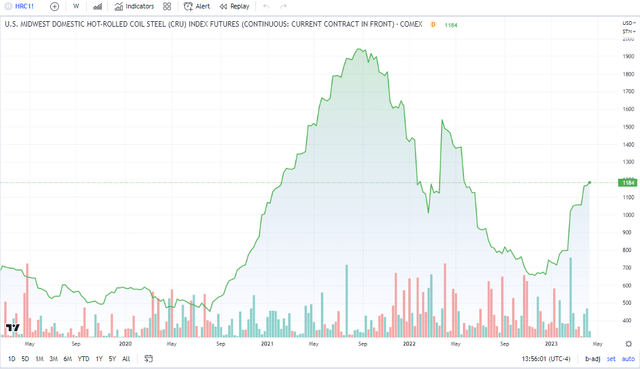This screenshot has width=640, height=369.
Task: Select the YTD time range
Action: click(x=83, y=359)
